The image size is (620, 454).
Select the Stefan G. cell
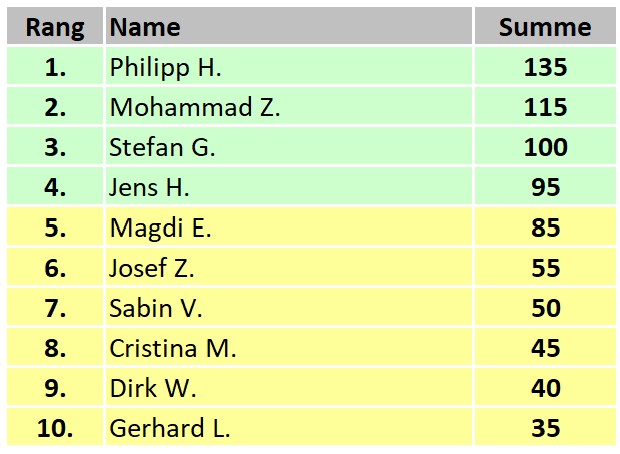289,146
